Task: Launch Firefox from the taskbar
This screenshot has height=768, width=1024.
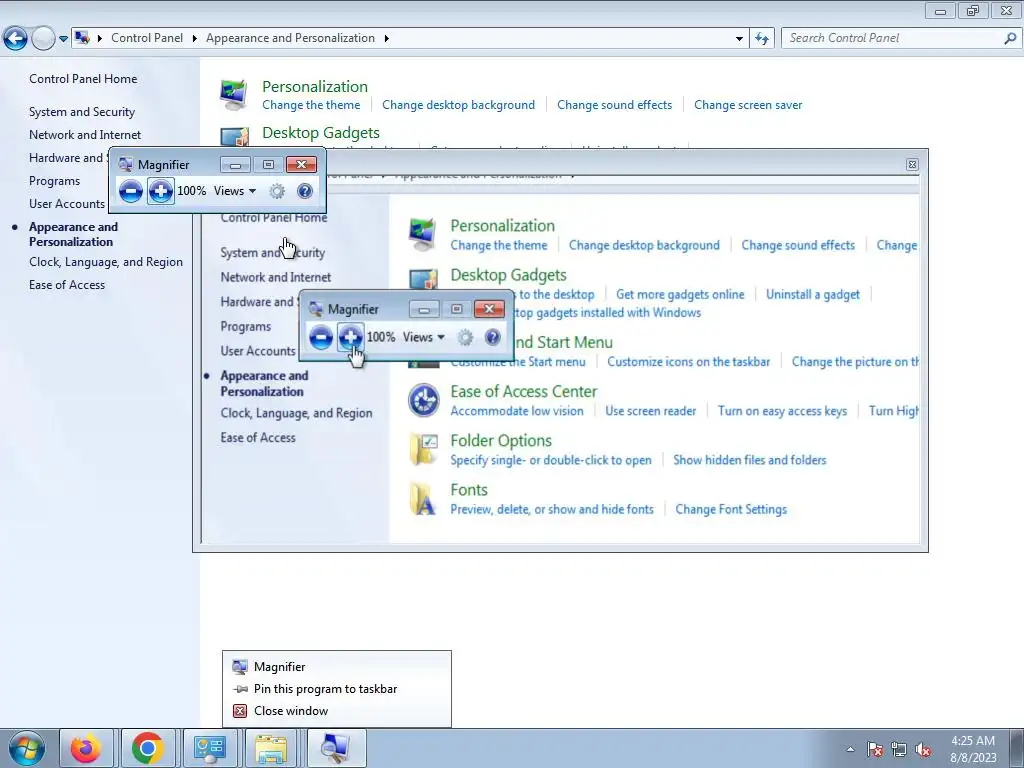Action: tap(86, 748)
